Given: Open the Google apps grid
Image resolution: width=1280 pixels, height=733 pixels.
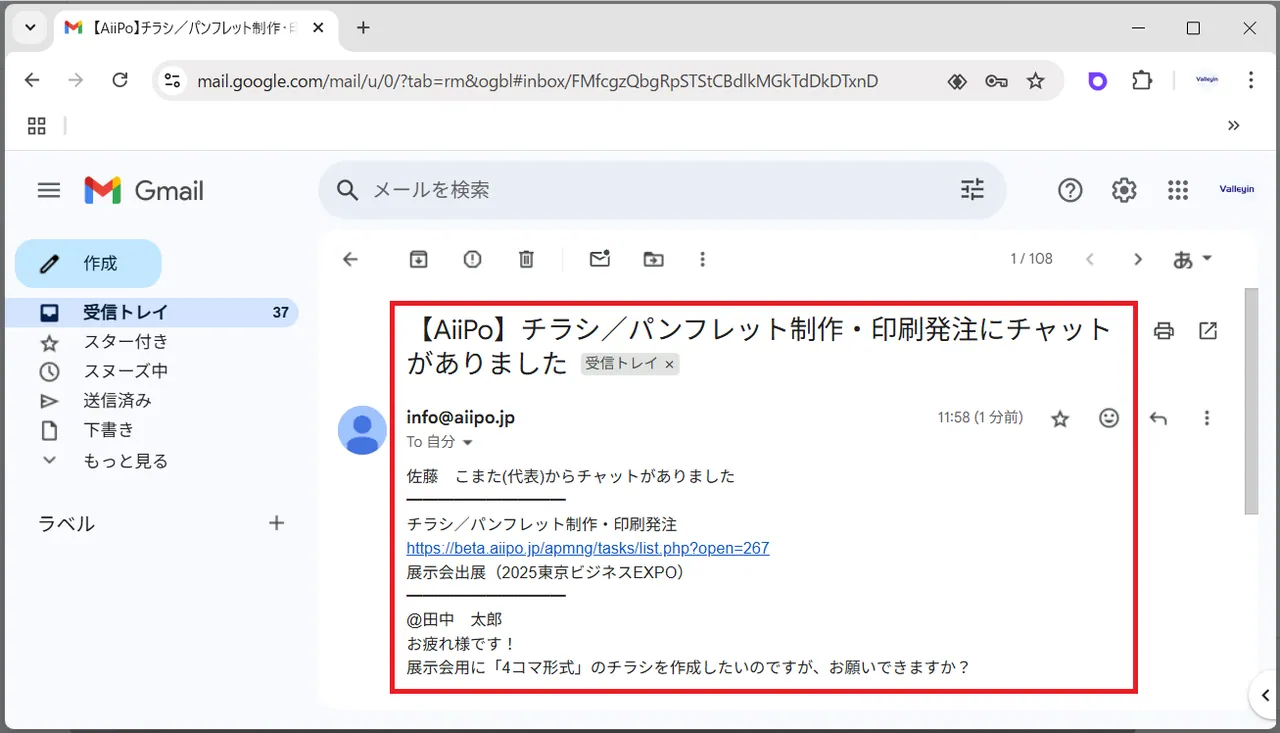Looking at the screenshot, I should coord(1178,190).
